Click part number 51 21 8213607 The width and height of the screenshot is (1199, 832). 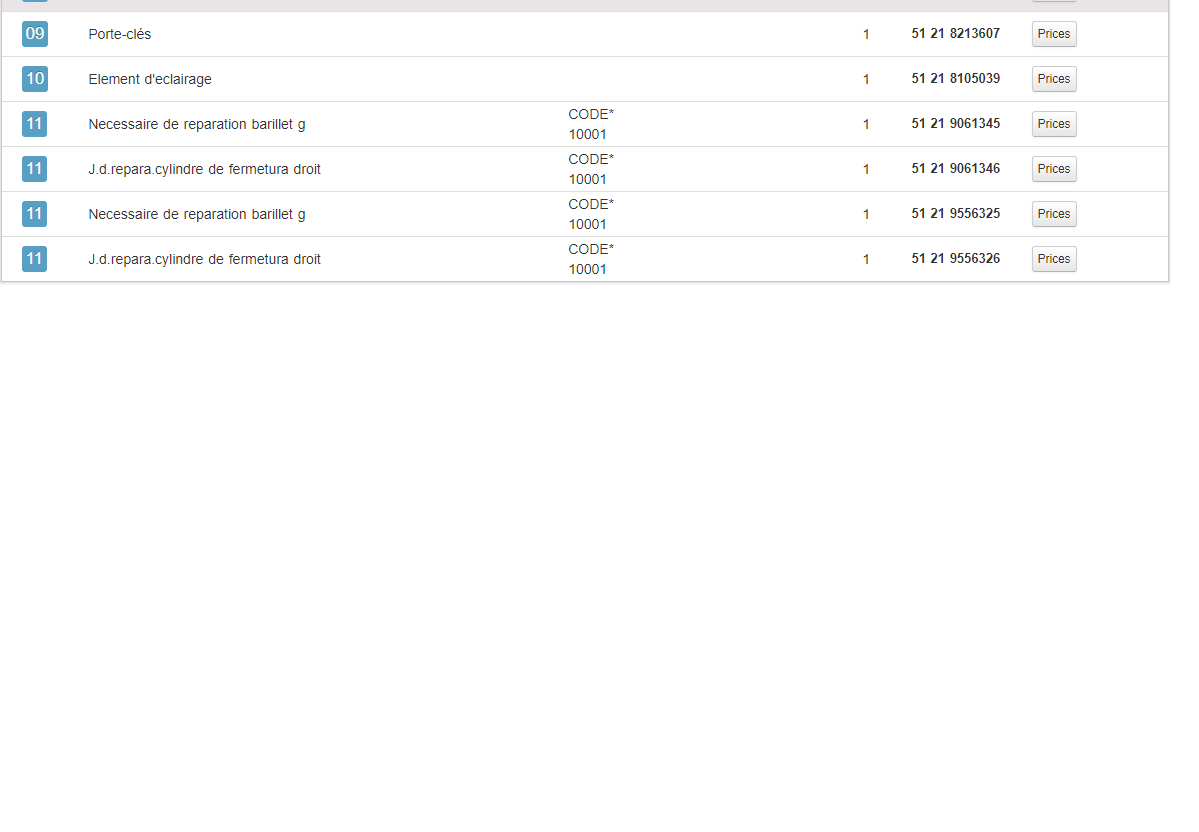coord(955,34)
